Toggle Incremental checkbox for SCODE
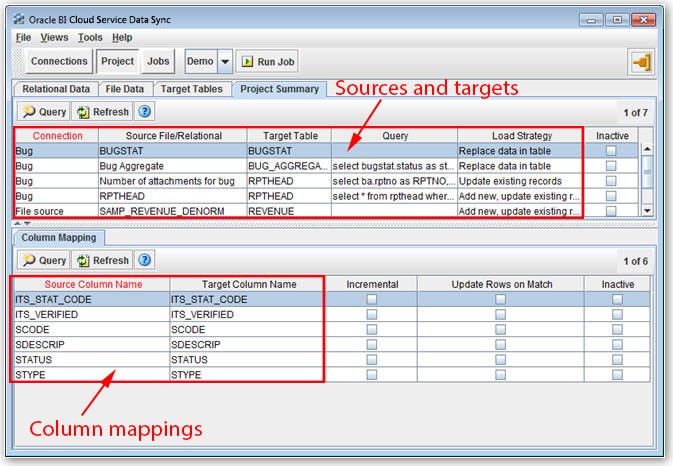The width and height of the screenshot is (673, 466). point(372,330)
